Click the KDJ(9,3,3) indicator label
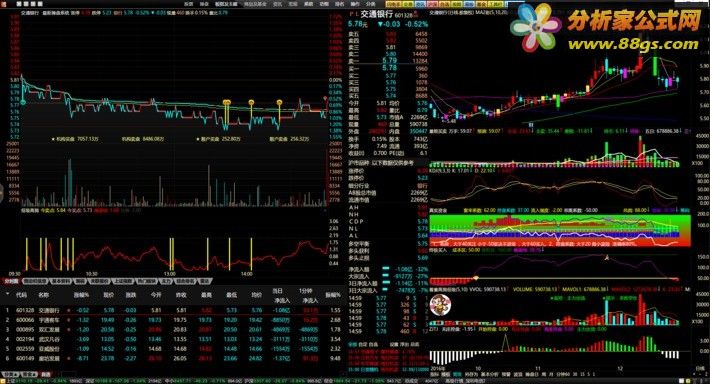Viewport: 710px width, 384px height. (440, 171)
